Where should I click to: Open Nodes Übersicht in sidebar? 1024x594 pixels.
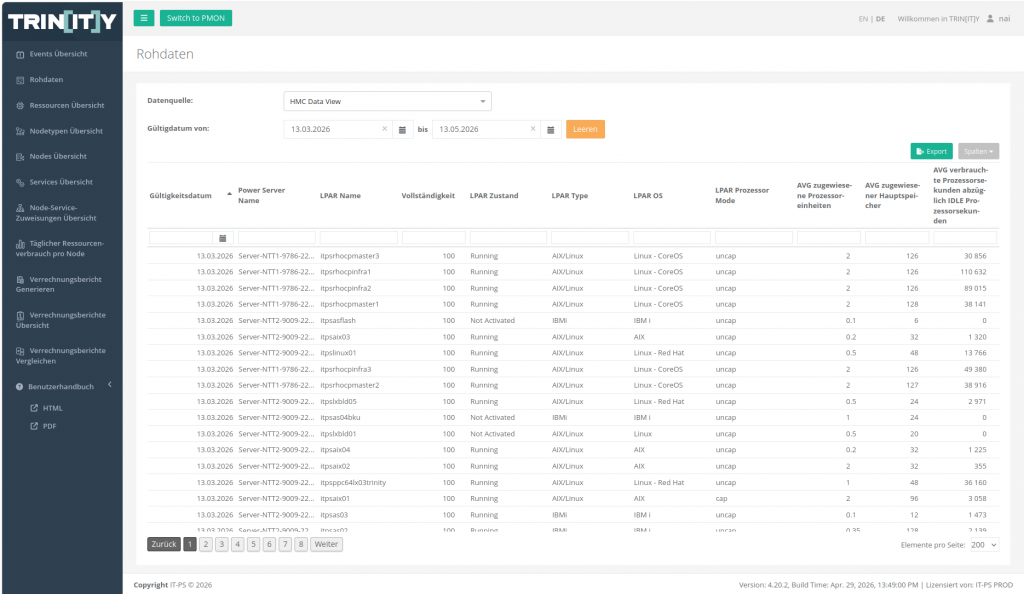click(57, 157)
